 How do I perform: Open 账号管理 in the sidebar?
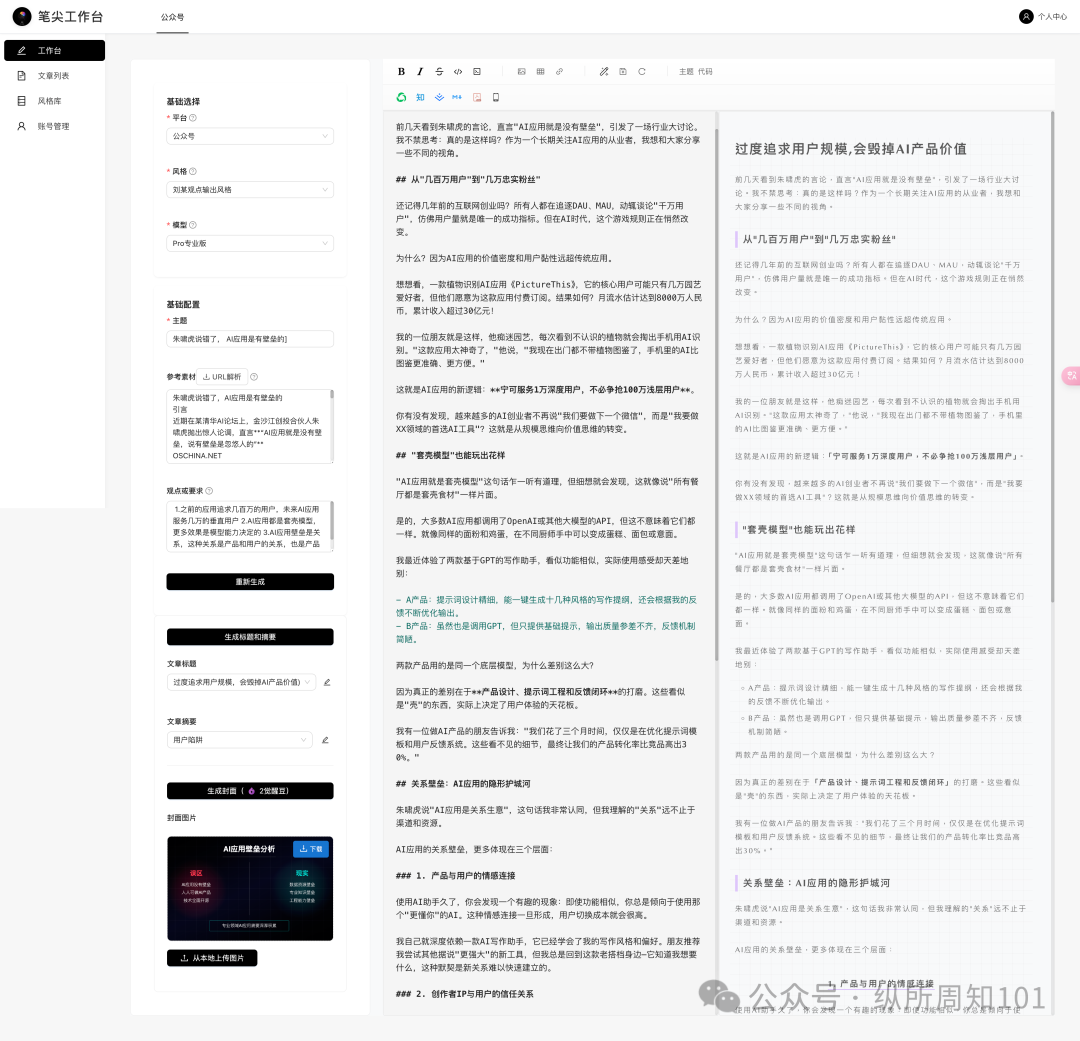(x=53, y=126)
